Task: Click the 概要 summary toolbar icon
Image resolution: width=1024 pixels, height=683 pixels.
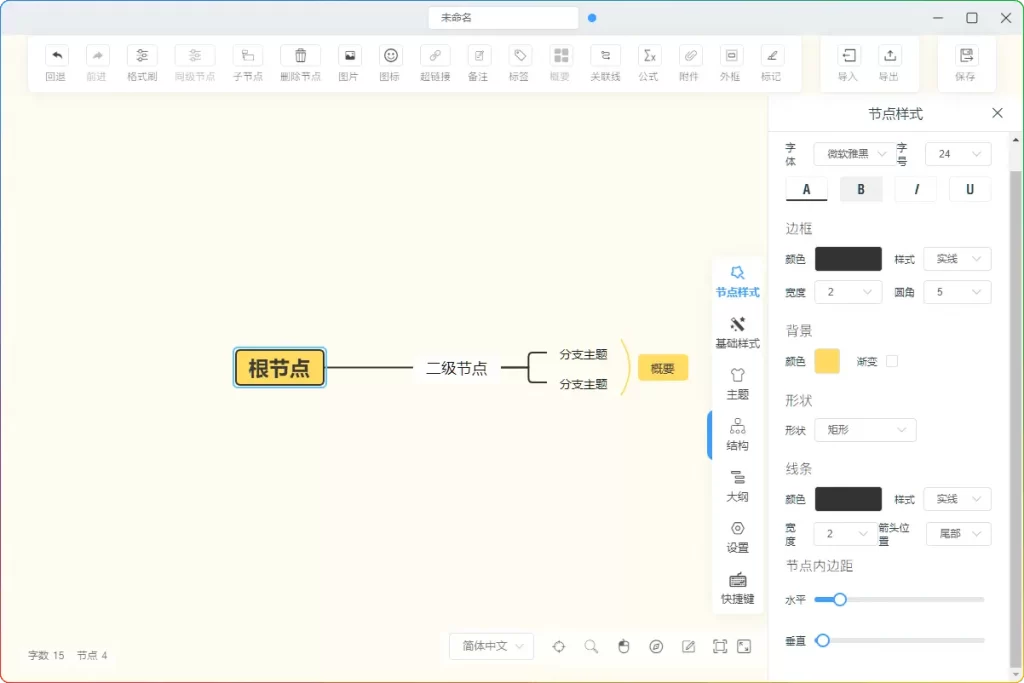Action: [x=560, y=56]
